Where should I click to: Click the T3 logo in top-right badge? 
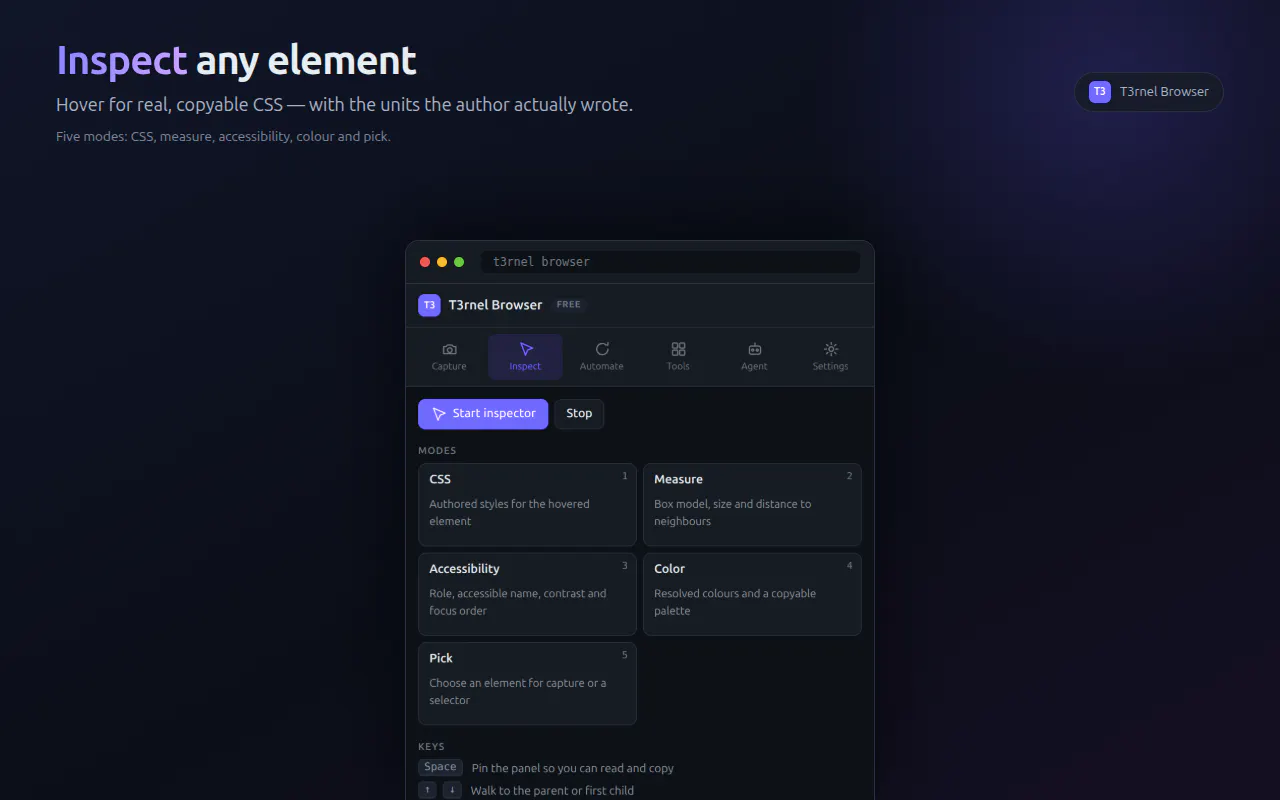click(1100, 92)
